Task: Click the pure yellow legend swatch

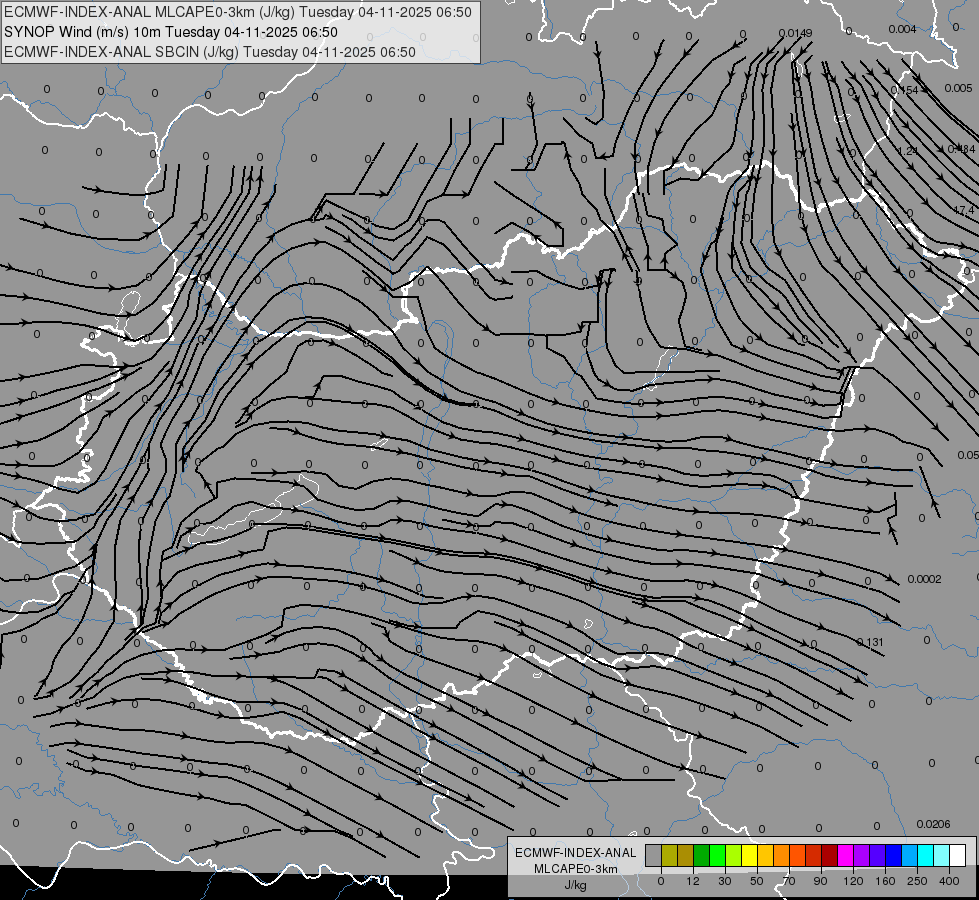Action: 749,855
